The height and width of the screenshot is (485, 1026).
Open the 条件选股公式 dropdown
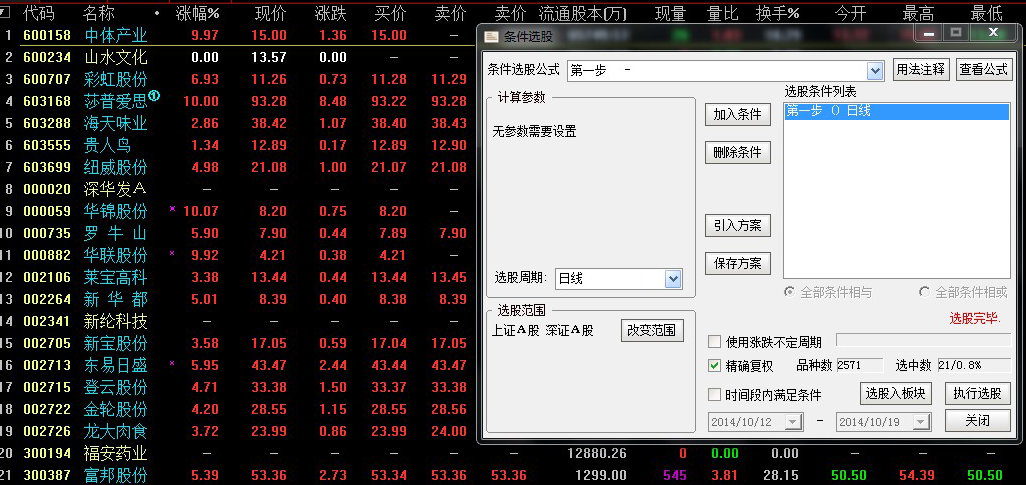(875, 70)
